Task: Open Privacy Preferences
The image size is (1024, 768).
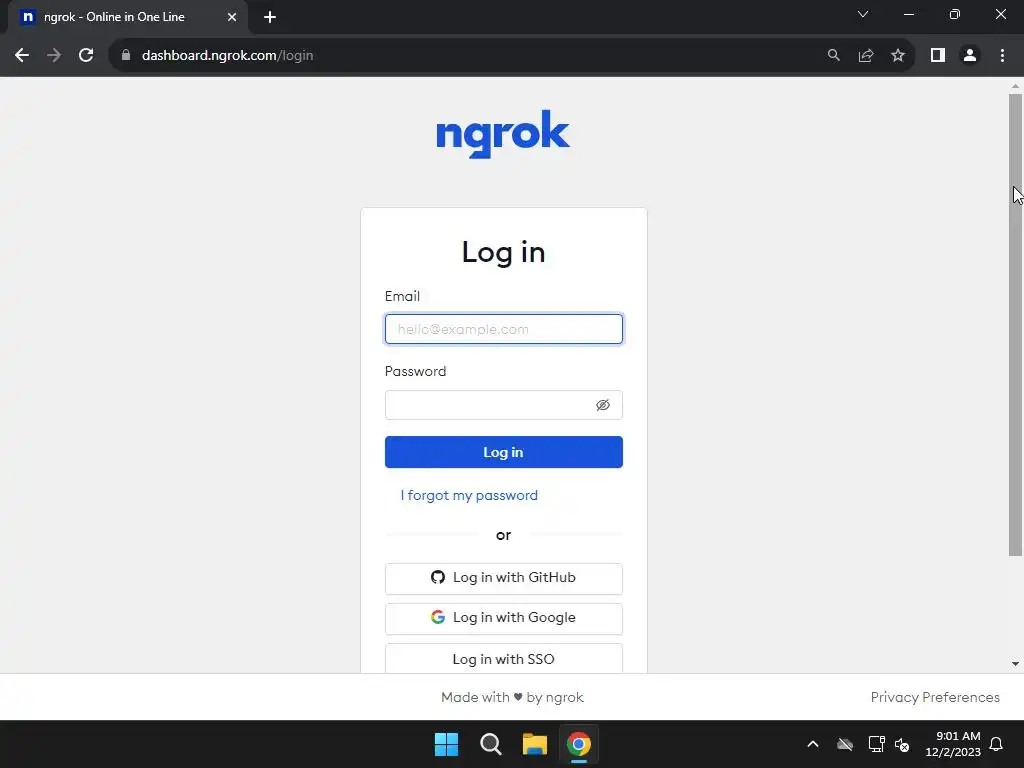Action: [x=935, y=697]
